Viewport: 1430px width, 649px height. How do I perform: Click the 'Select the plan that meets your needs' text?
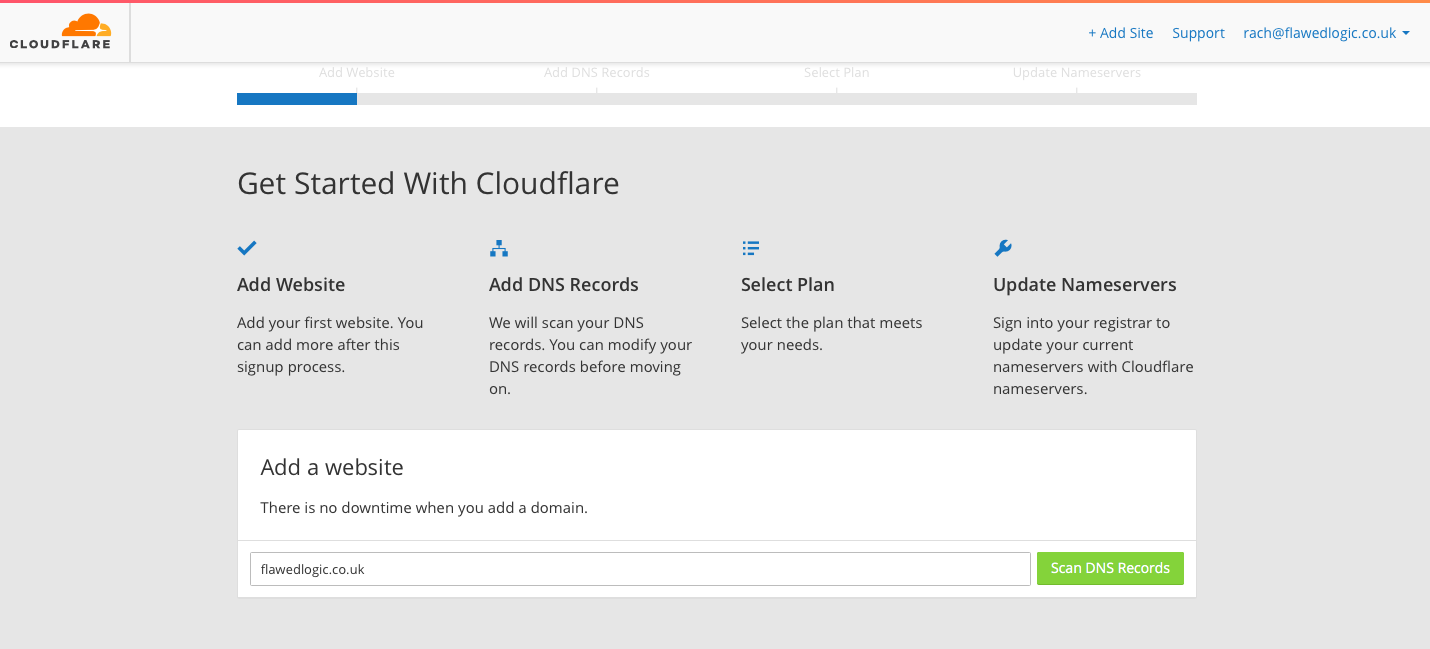point(832,334)
